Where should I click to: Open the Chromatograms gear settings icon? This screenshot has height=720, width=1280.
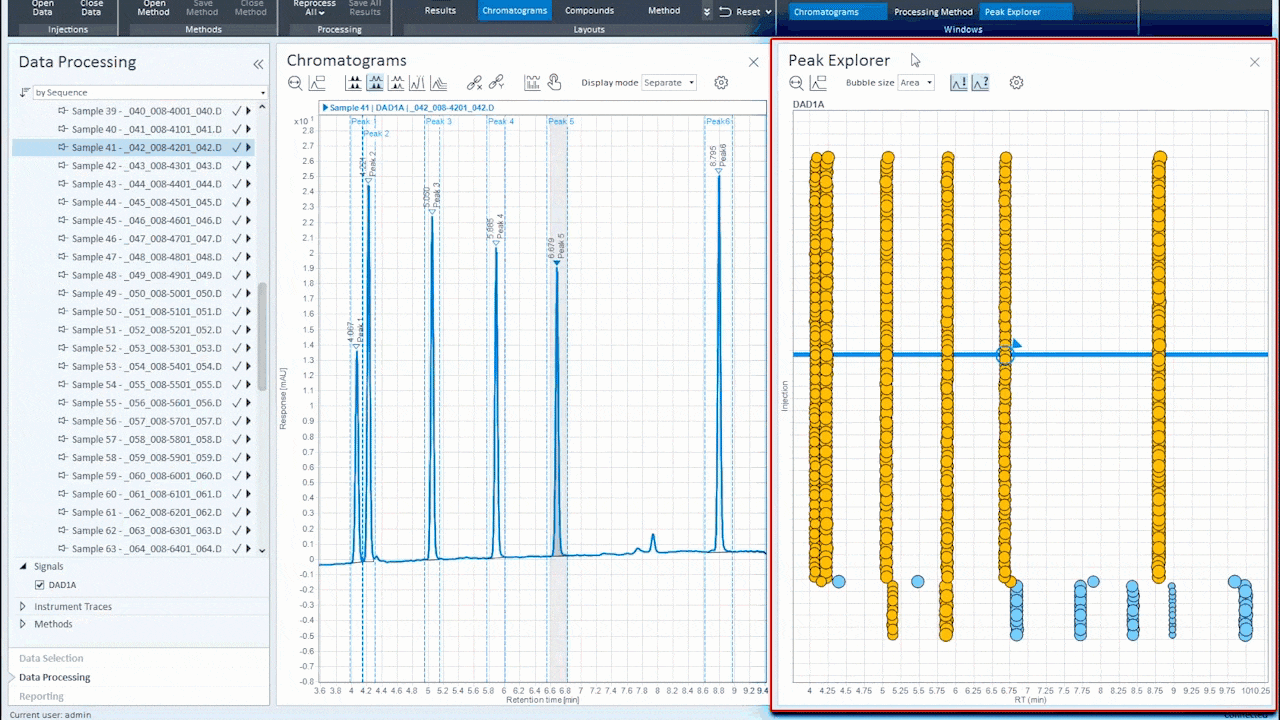coord(721,83)
